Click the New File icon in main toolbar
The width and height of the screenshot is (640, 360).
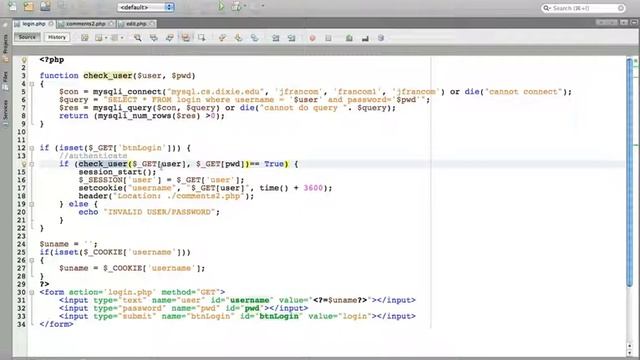click(13, 6)
